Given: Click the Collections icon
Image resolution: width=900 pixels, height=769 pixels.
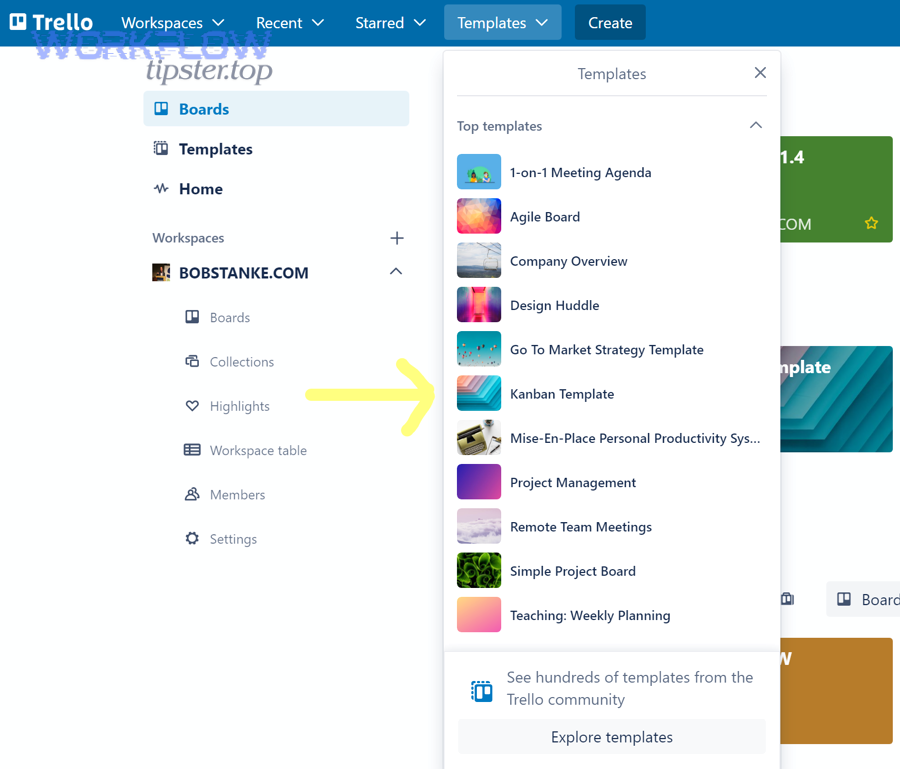Looking at the screenshot, I should (x=192, y=361).
